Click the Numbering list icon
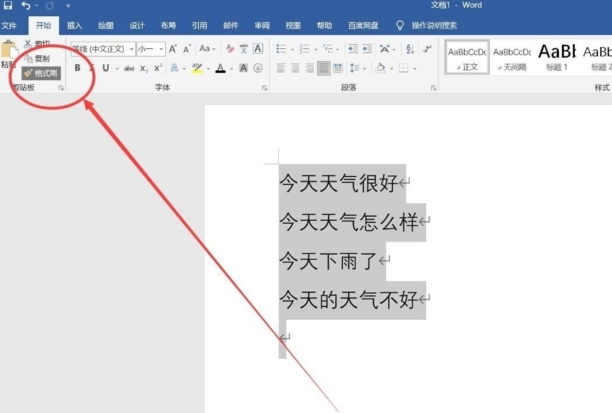 click(304, 49)
